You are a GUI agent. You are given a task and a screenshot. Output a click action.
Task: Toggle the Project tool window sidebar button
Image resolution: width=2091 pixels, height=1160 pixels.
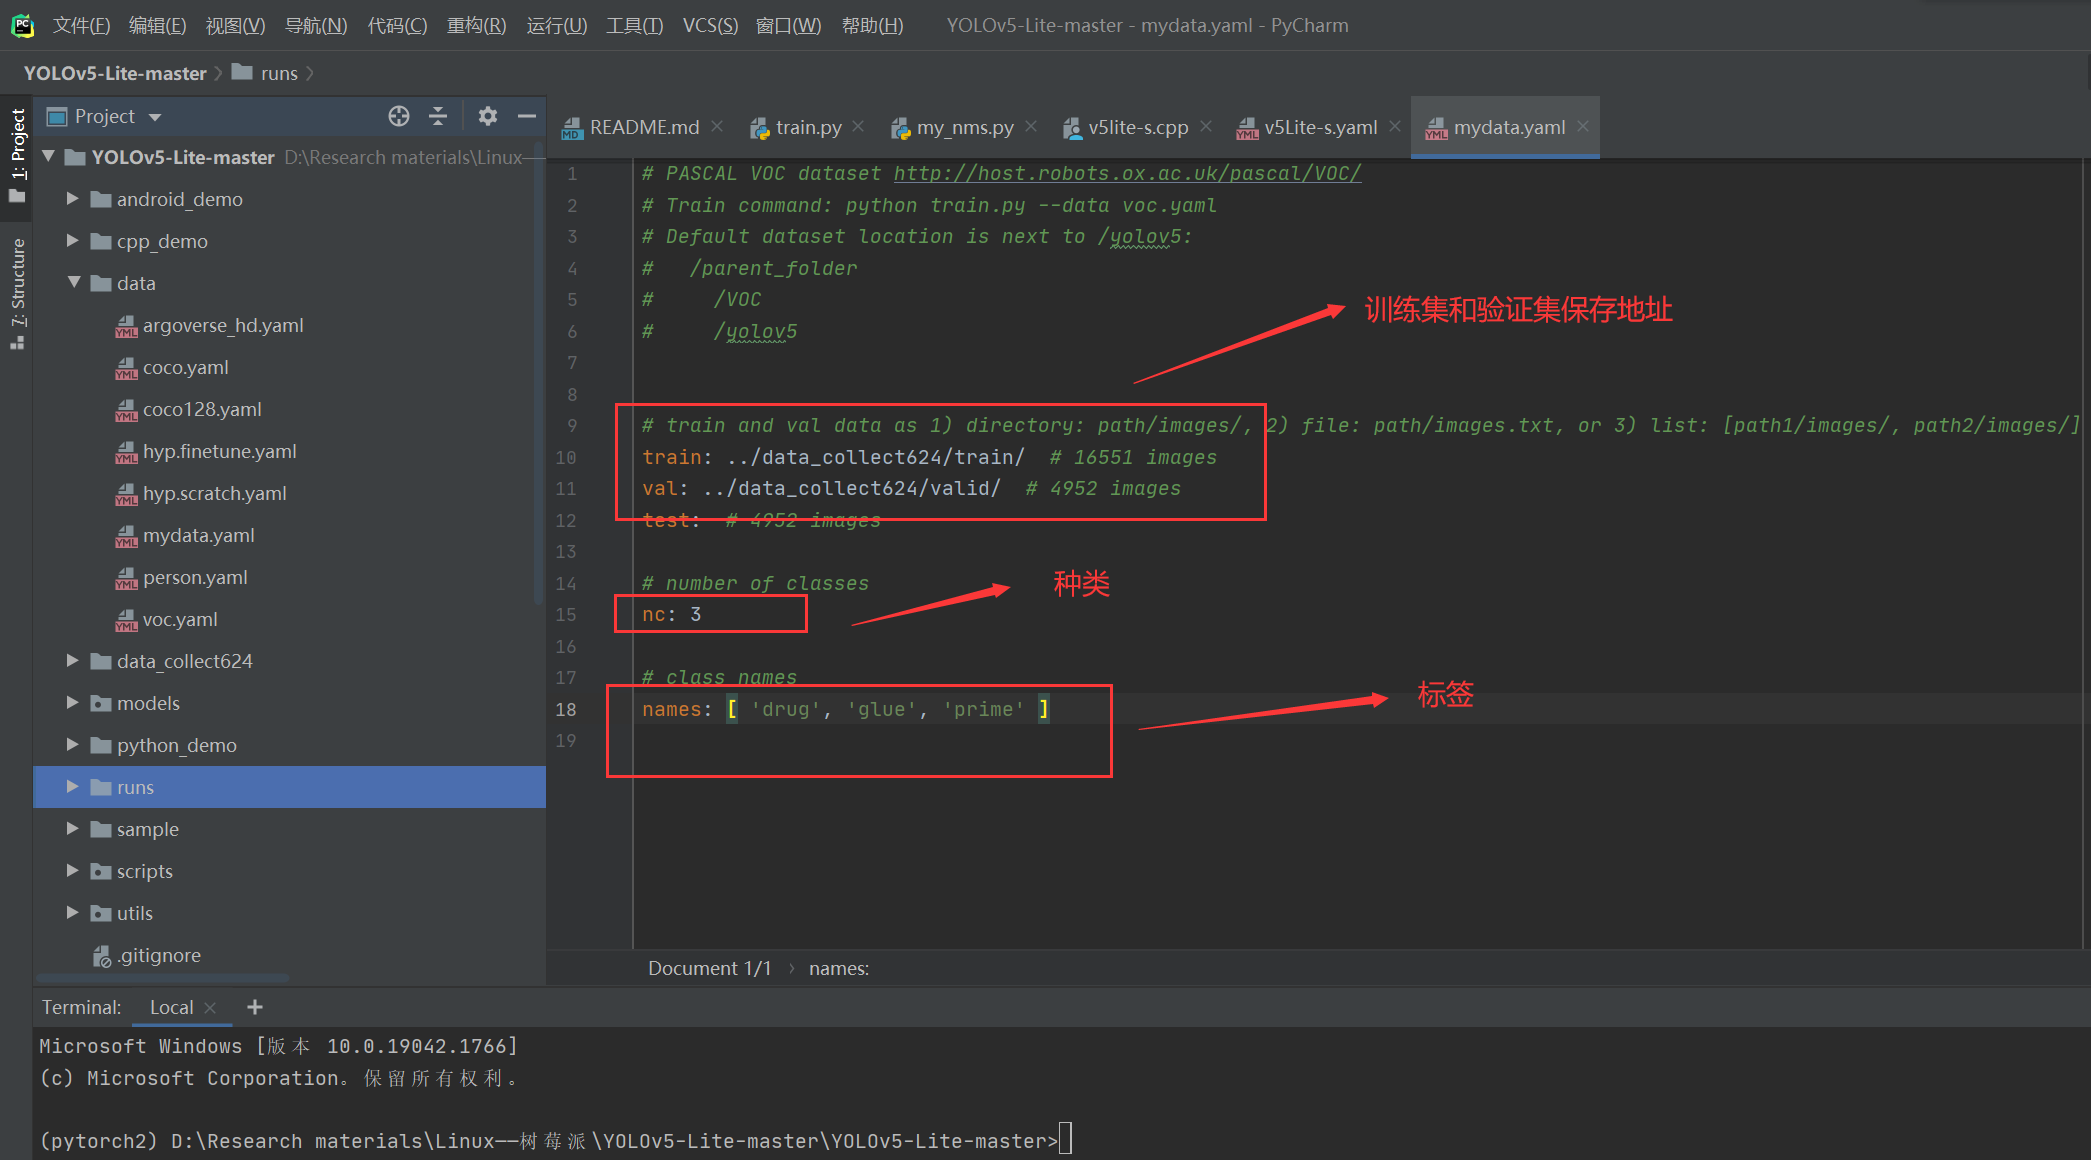[17, 150]
